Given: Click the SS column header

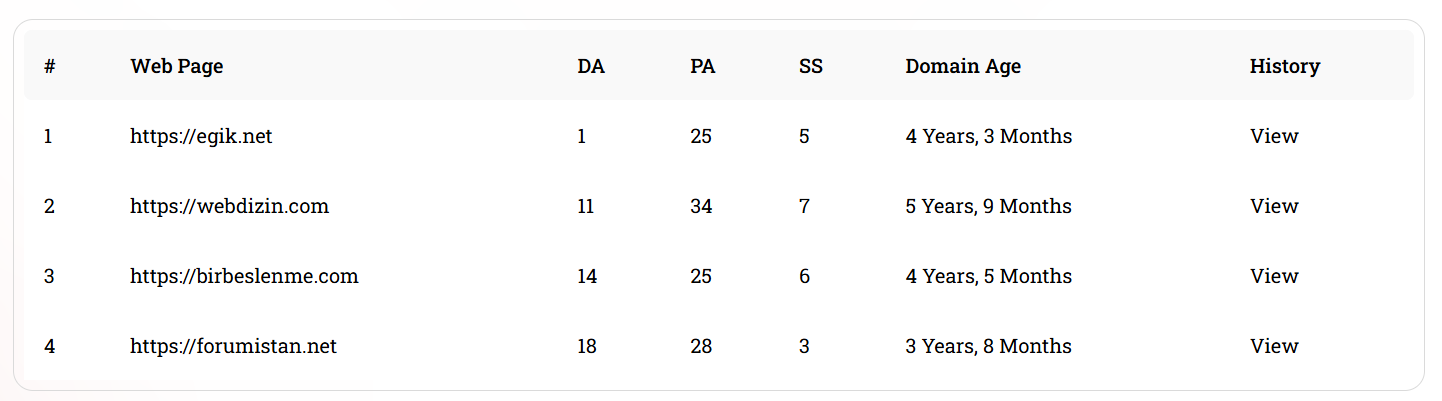Looking at the screenshot, I should point(811,66).
